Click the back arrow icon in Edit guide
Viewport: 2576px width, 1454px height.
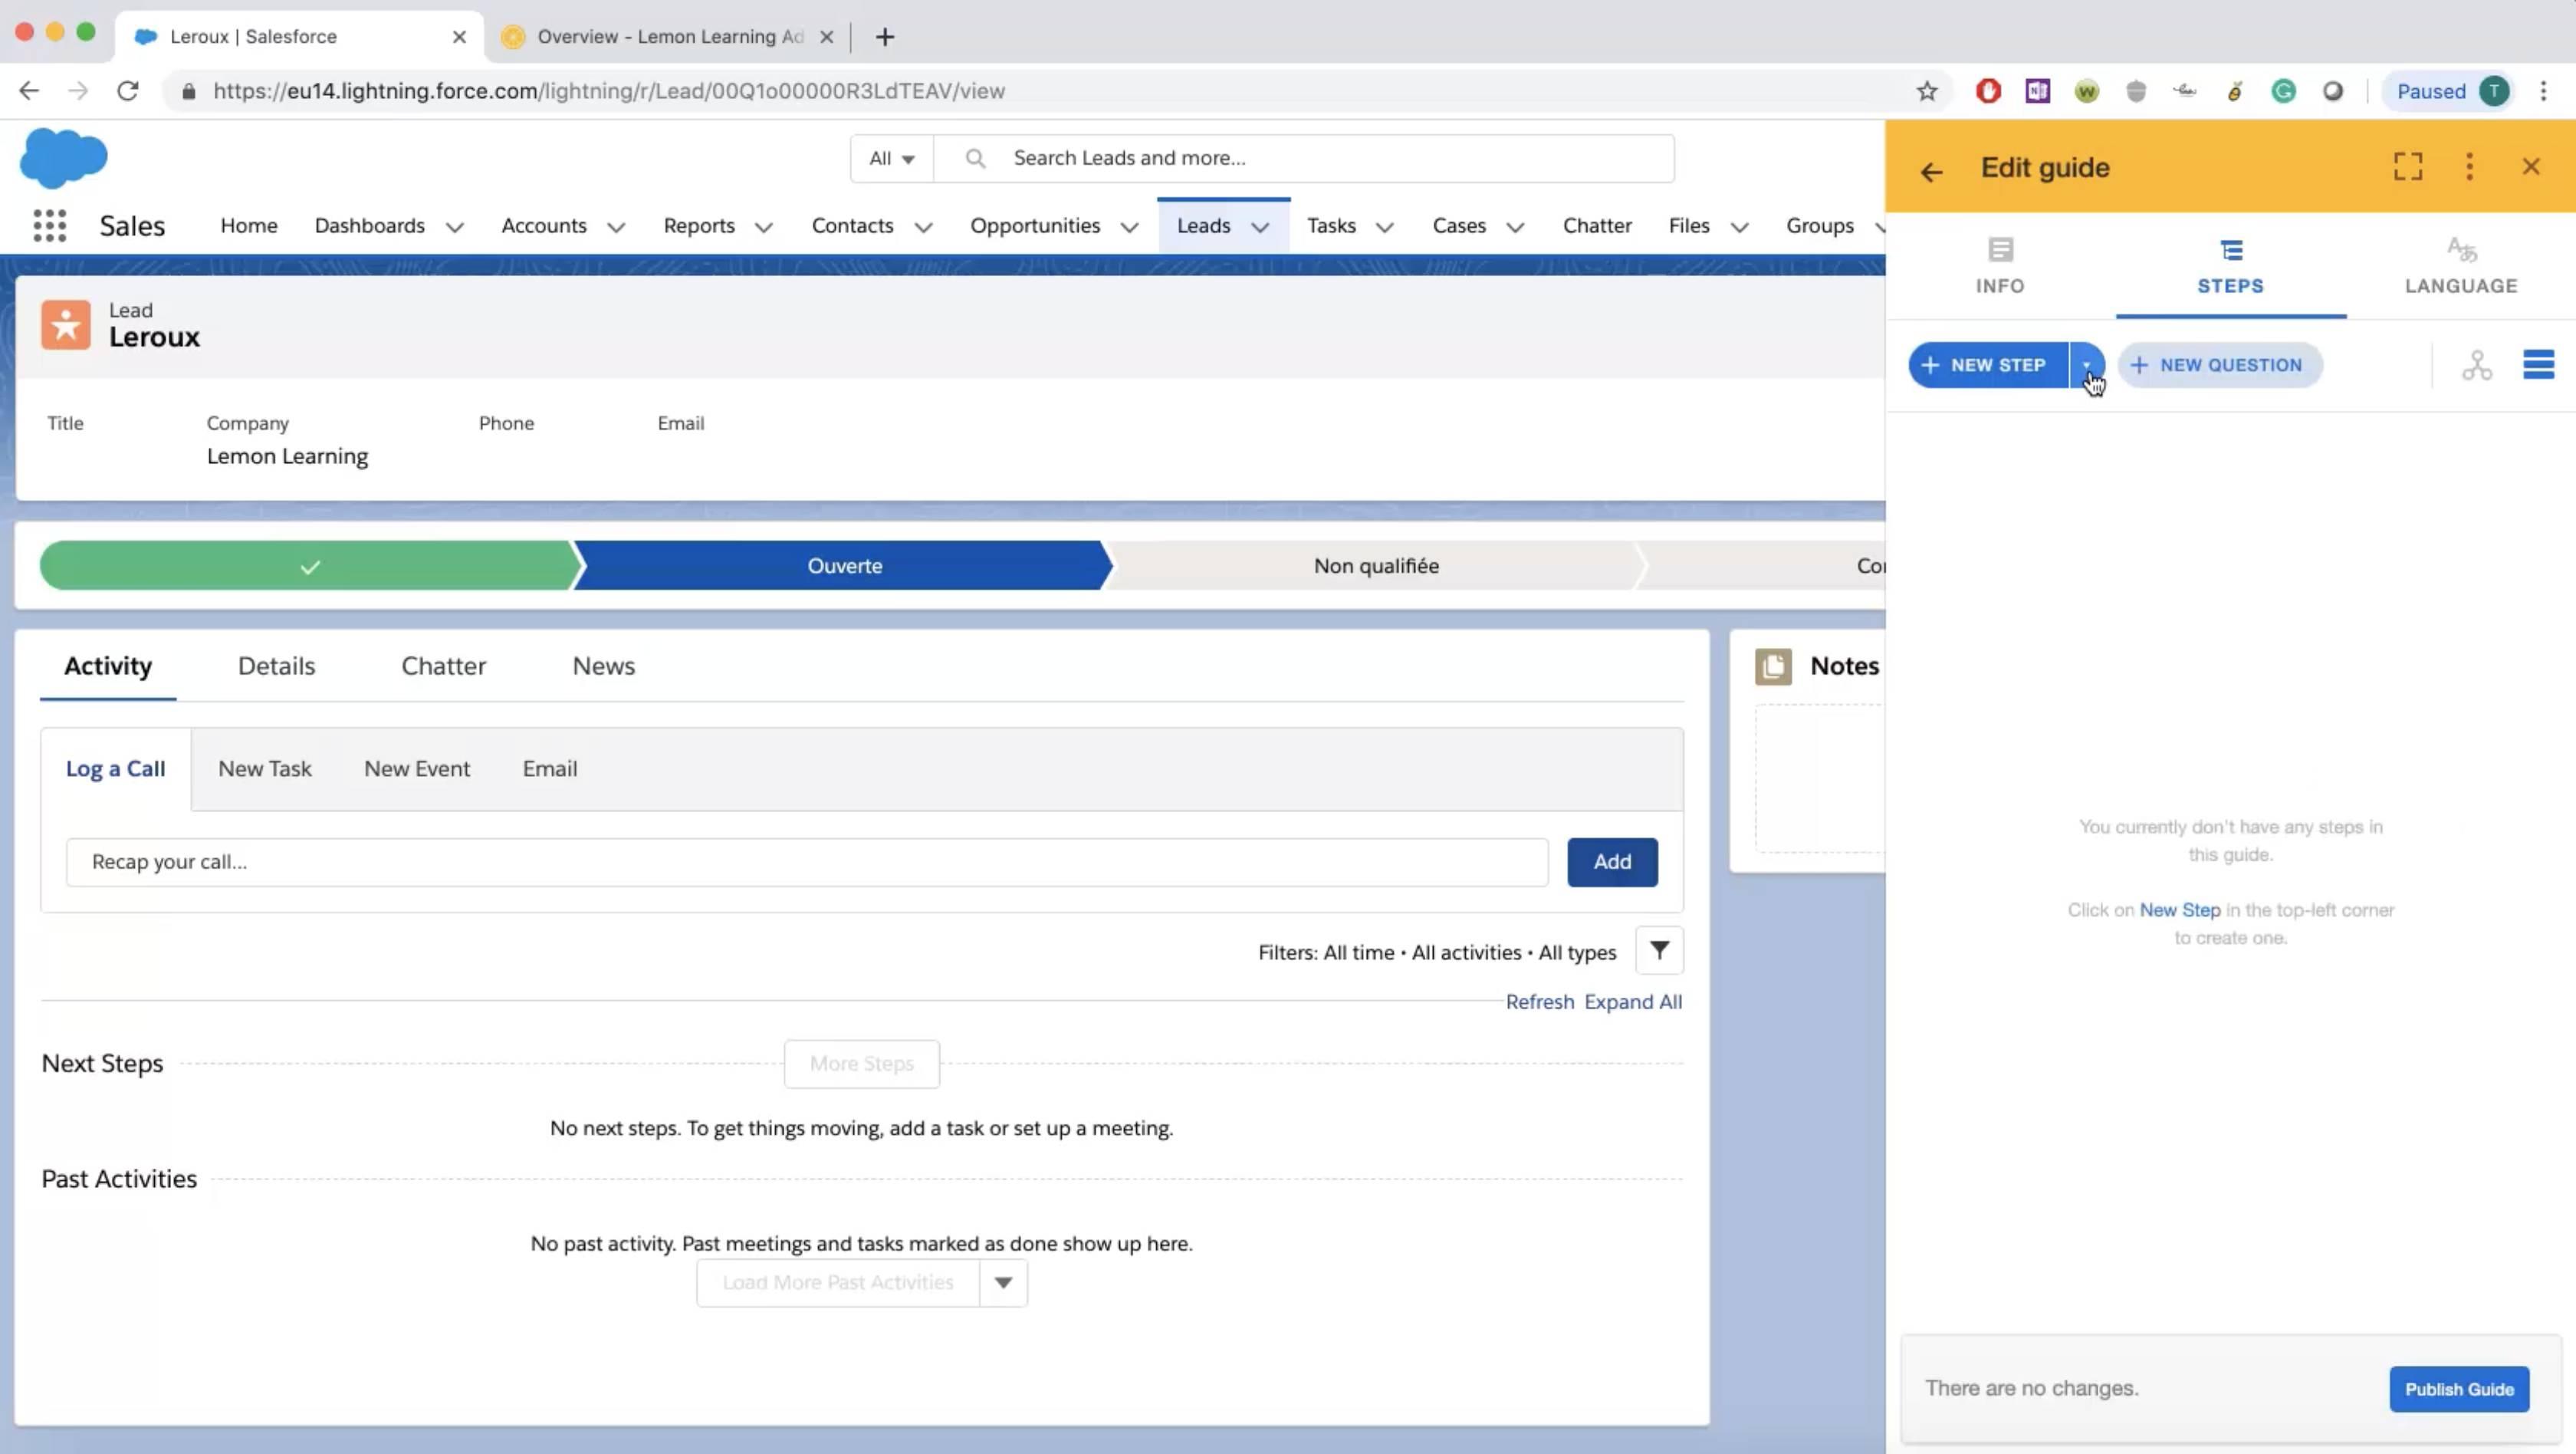[x=1932, y=168]
